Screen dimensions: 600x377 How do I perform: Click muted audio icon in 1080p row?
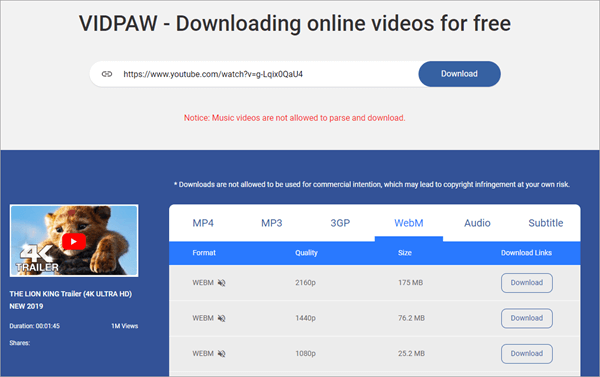tap(222, 354)
